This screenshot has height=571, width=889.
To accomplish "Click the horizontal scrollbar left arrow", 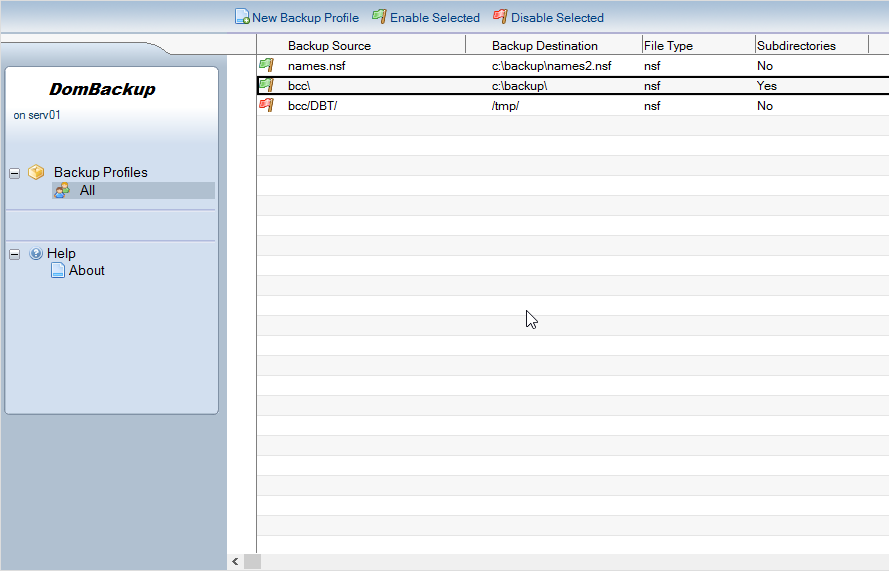I will tap(235, 562).
